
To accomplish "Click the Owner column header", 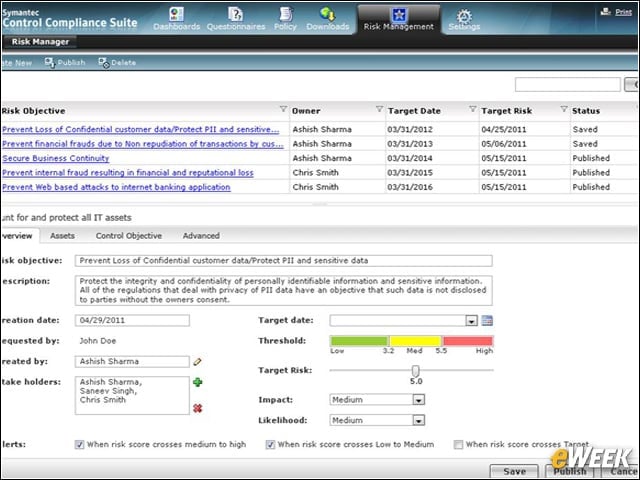I will click(x=306, y=111).
